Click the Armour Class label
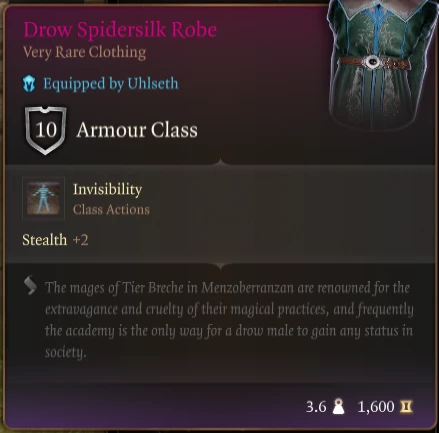Screen dimensions: 439x433 point(137,130)
